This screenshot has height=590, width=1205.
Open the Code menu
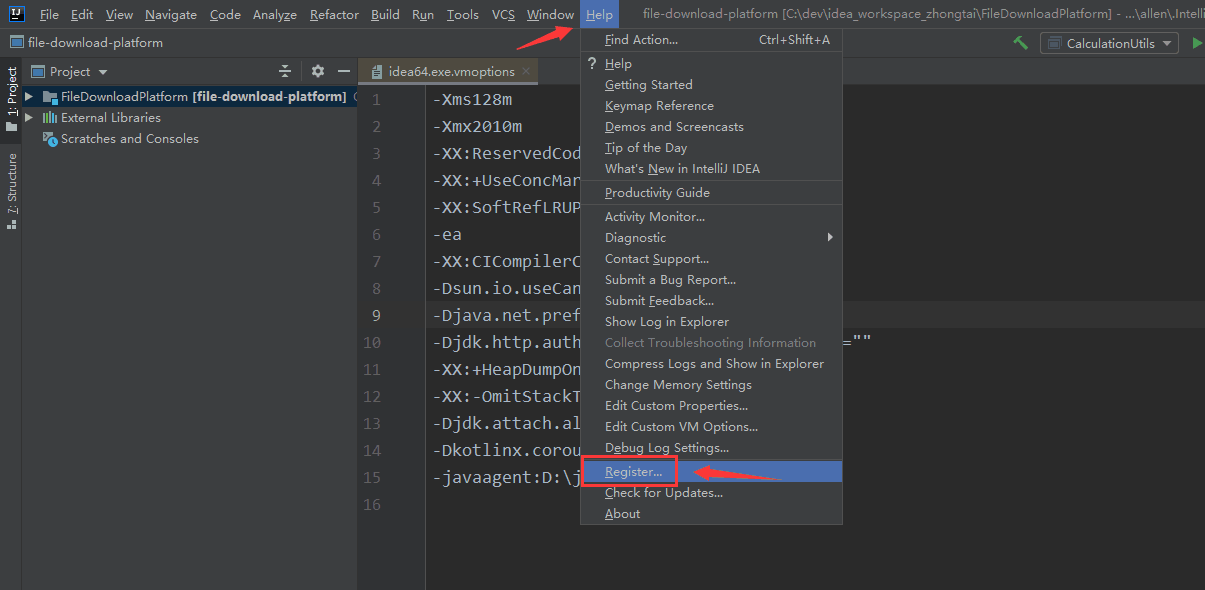[x=225, y=15]
